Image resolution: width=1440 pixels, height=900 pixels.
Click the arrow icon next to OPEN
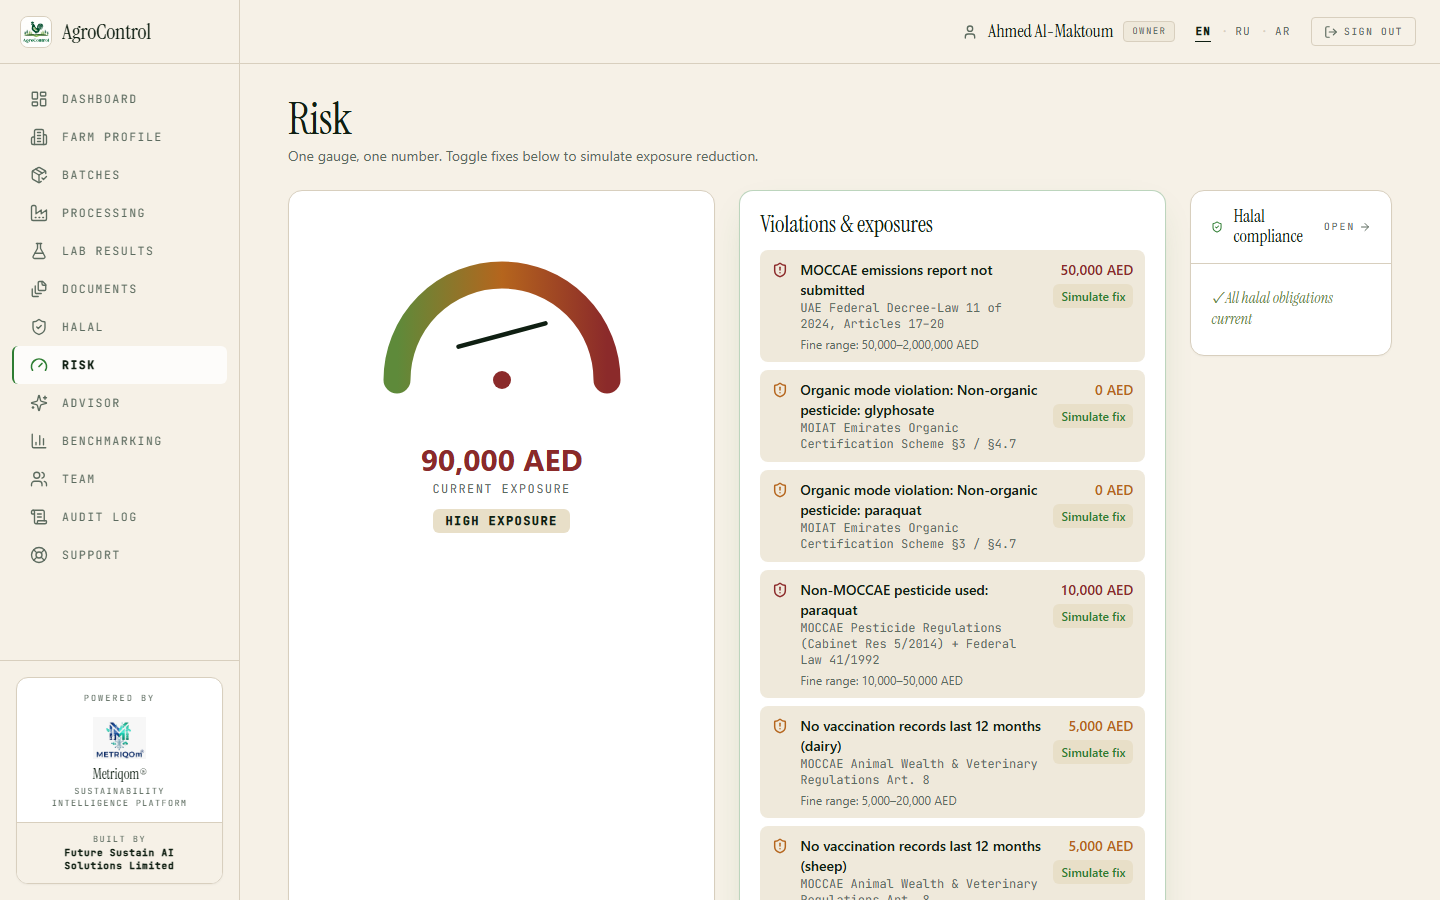(x=1365, y=227)
